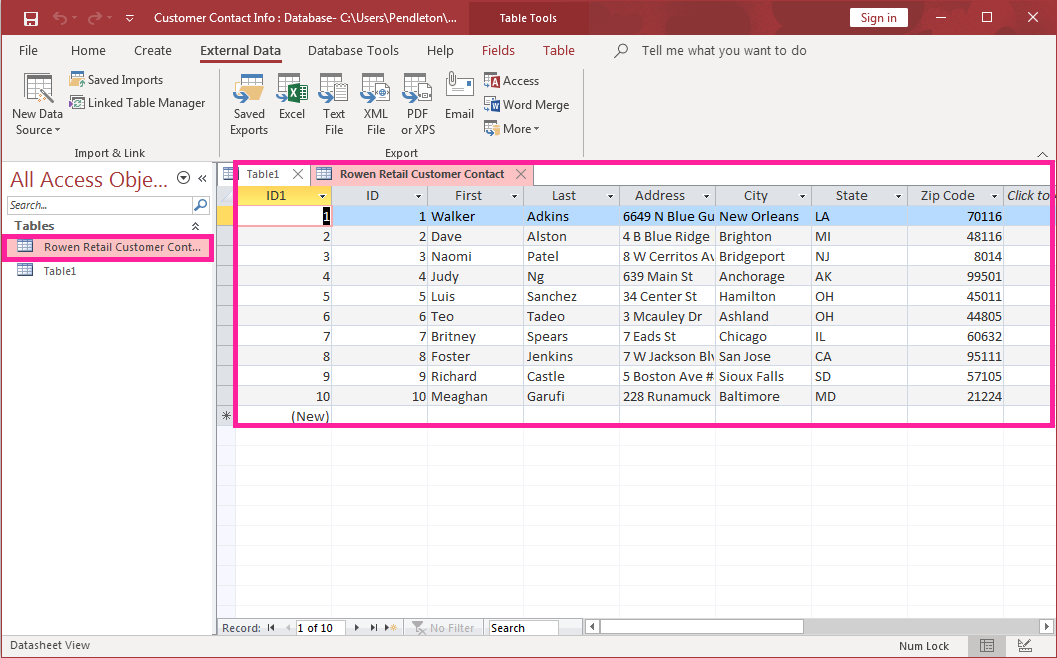This screenshot has width=1057, height=658.
Task: Send table data via Email
Action: [x=459, y=103]
